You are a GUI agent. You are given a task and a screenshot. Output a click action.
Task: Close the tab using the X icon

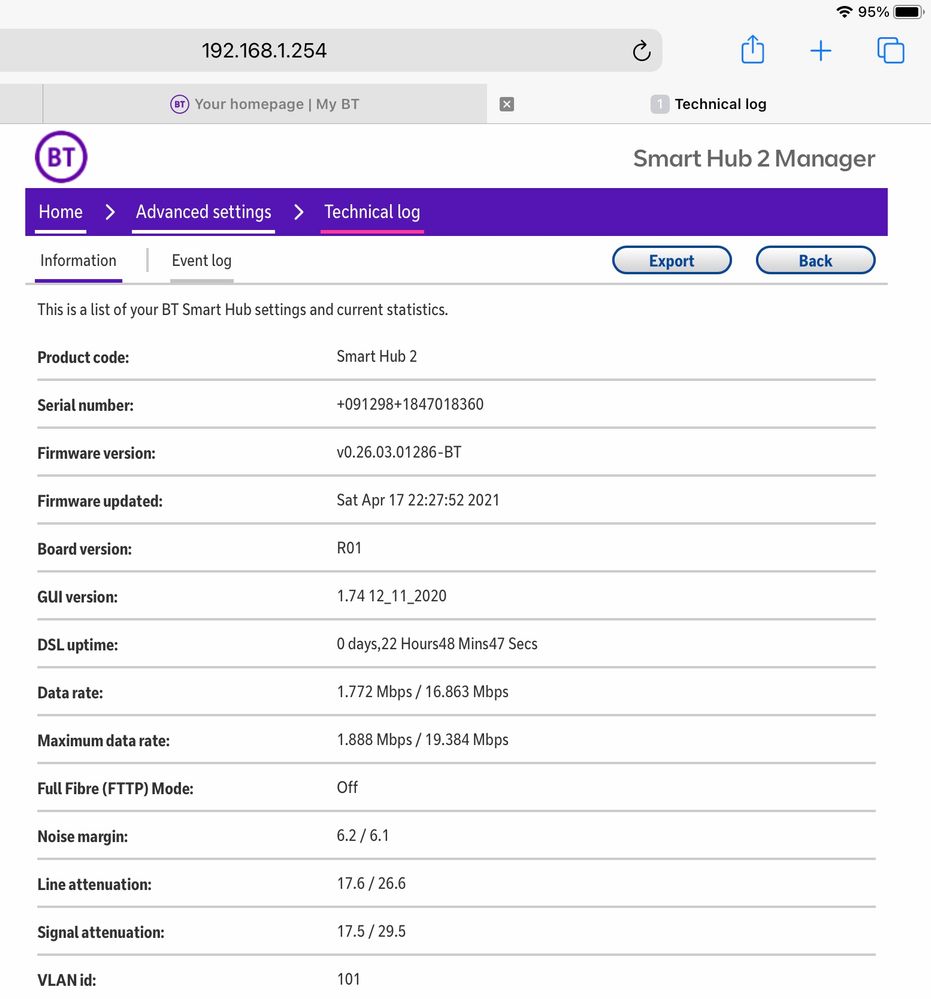[x=507, y=104]
